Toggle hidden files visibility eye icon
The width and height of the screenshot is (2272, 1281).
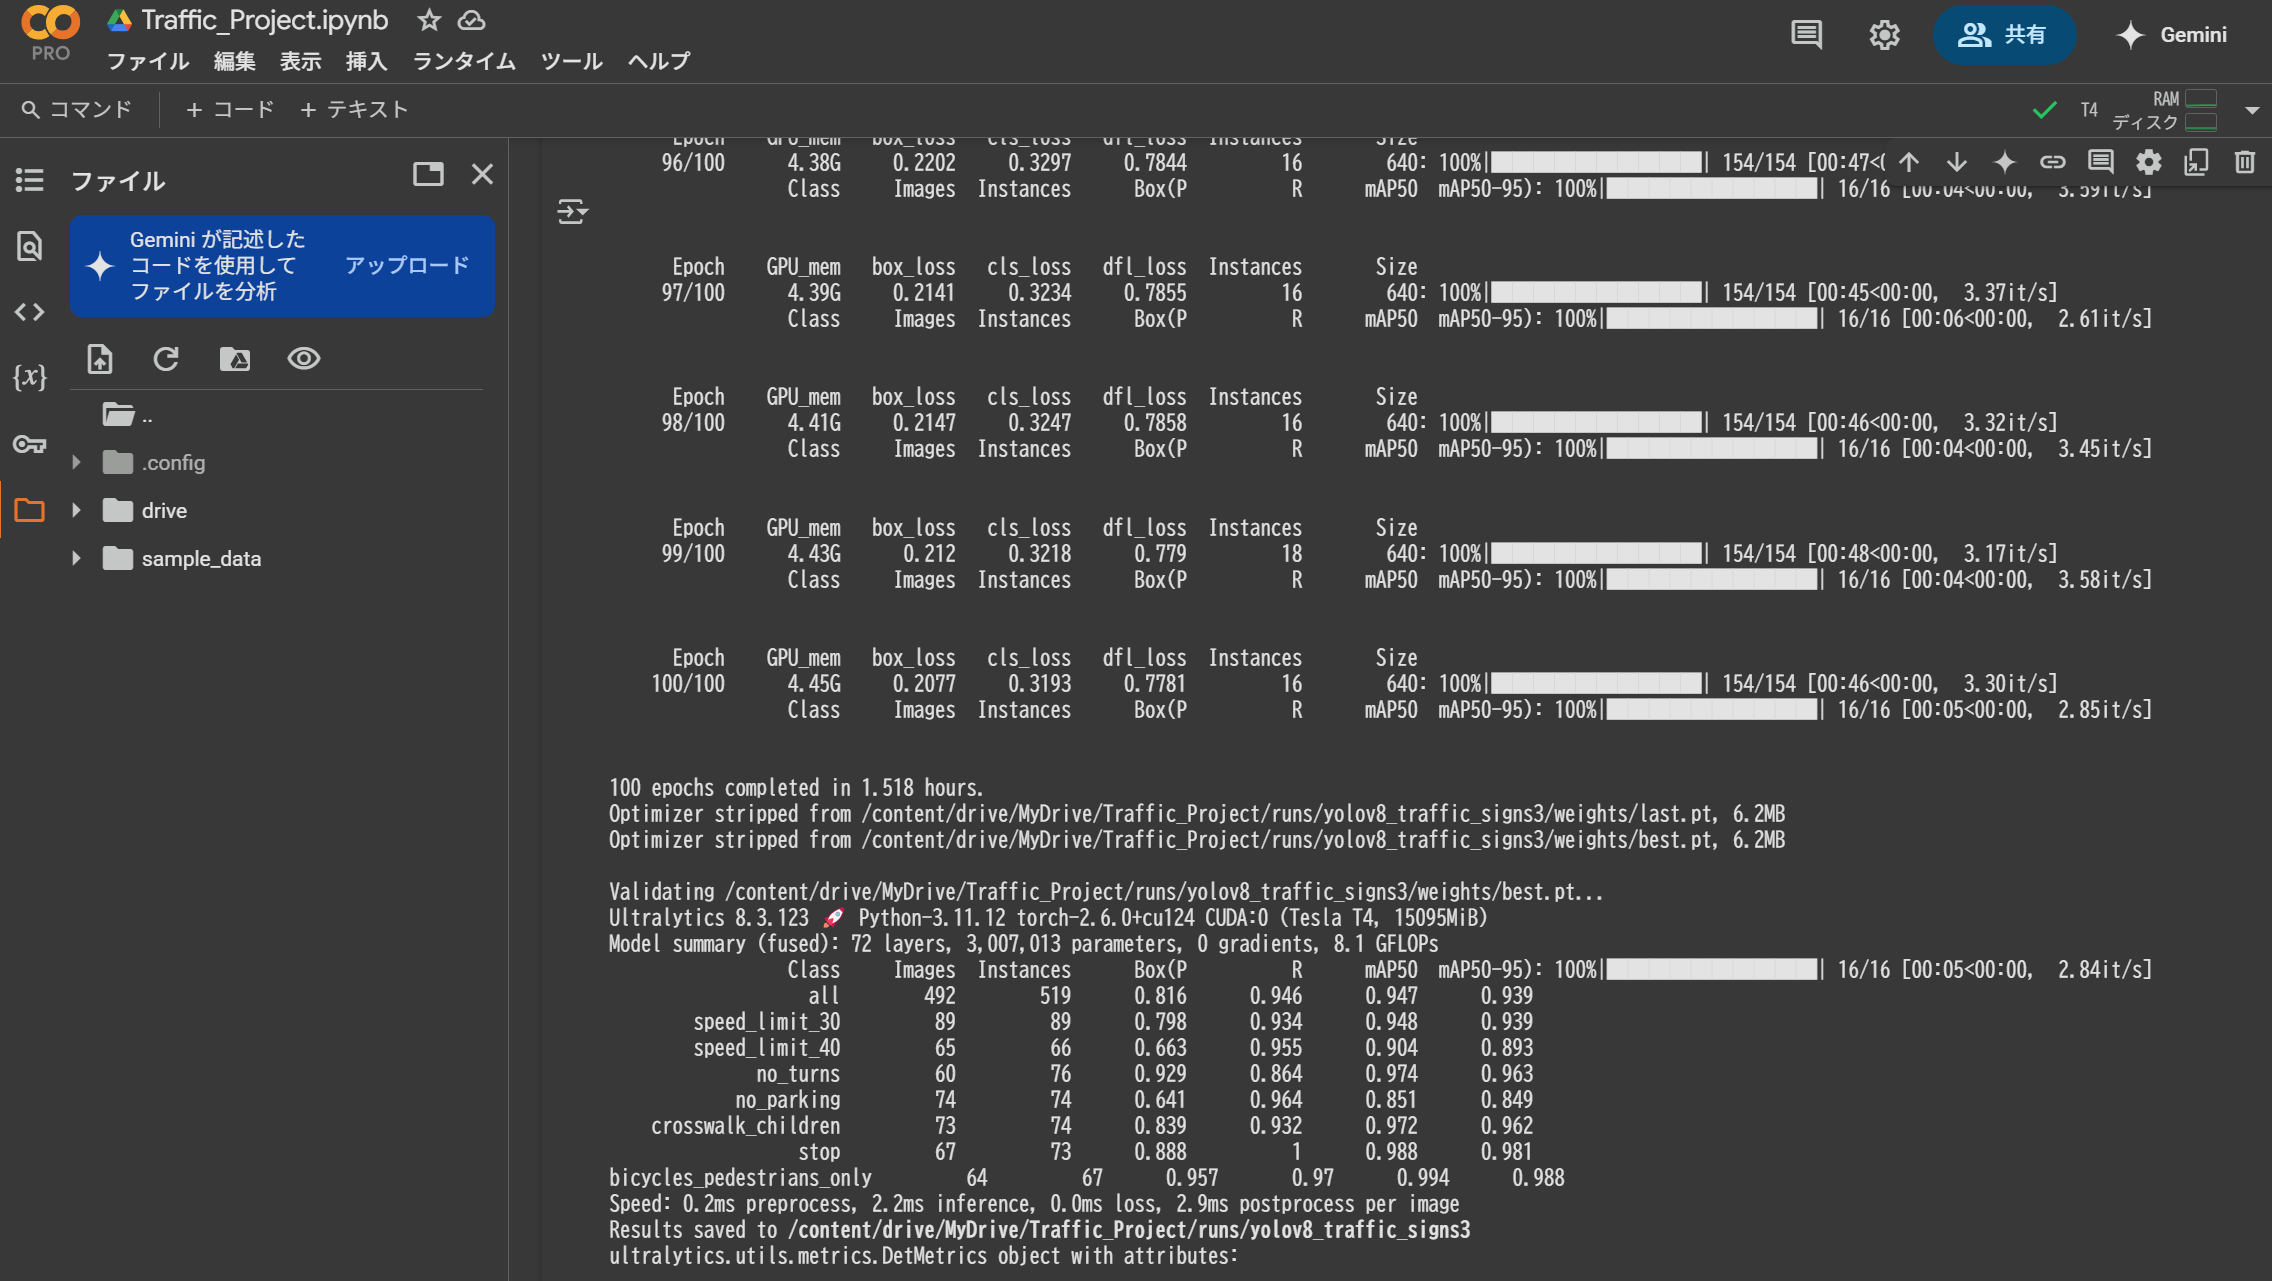304,359
